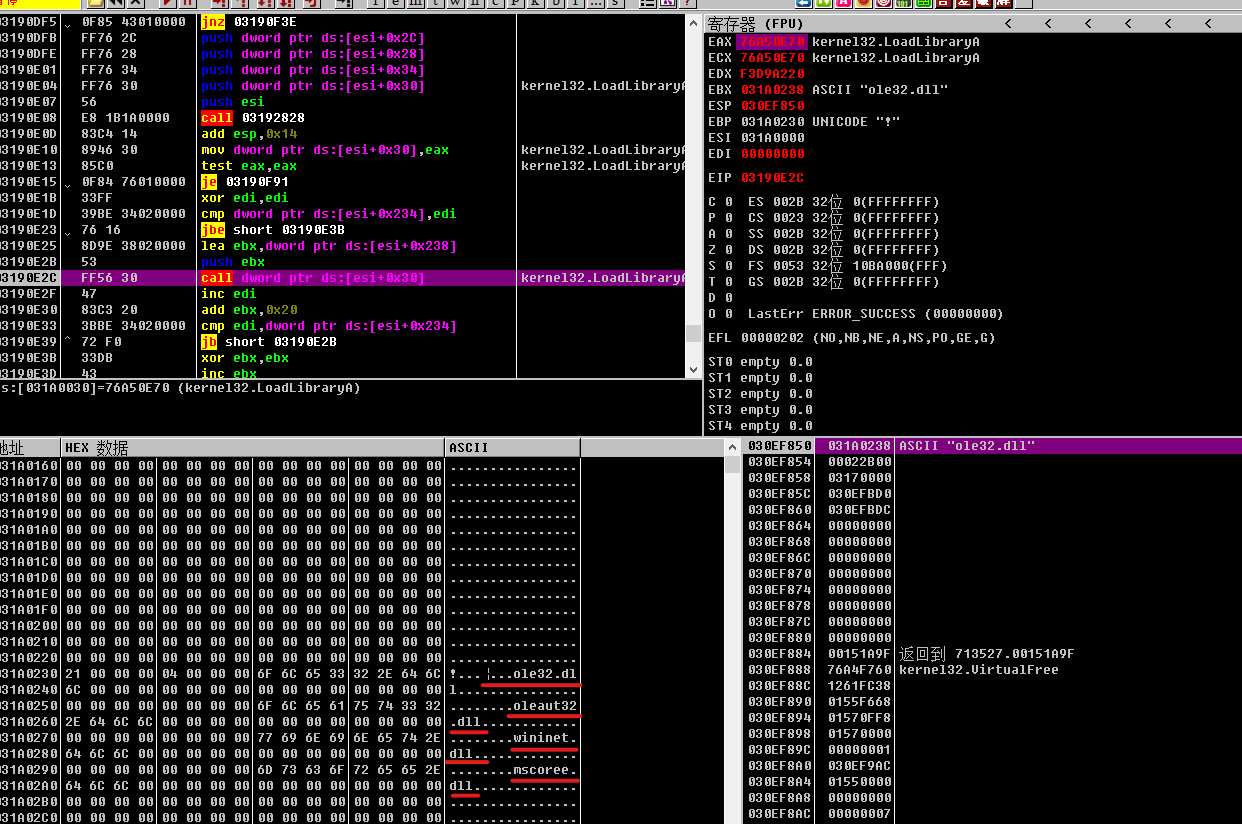Select the A flag value in registers
Viewport: 1242px width, 824px height.
[x=728, y=234]
